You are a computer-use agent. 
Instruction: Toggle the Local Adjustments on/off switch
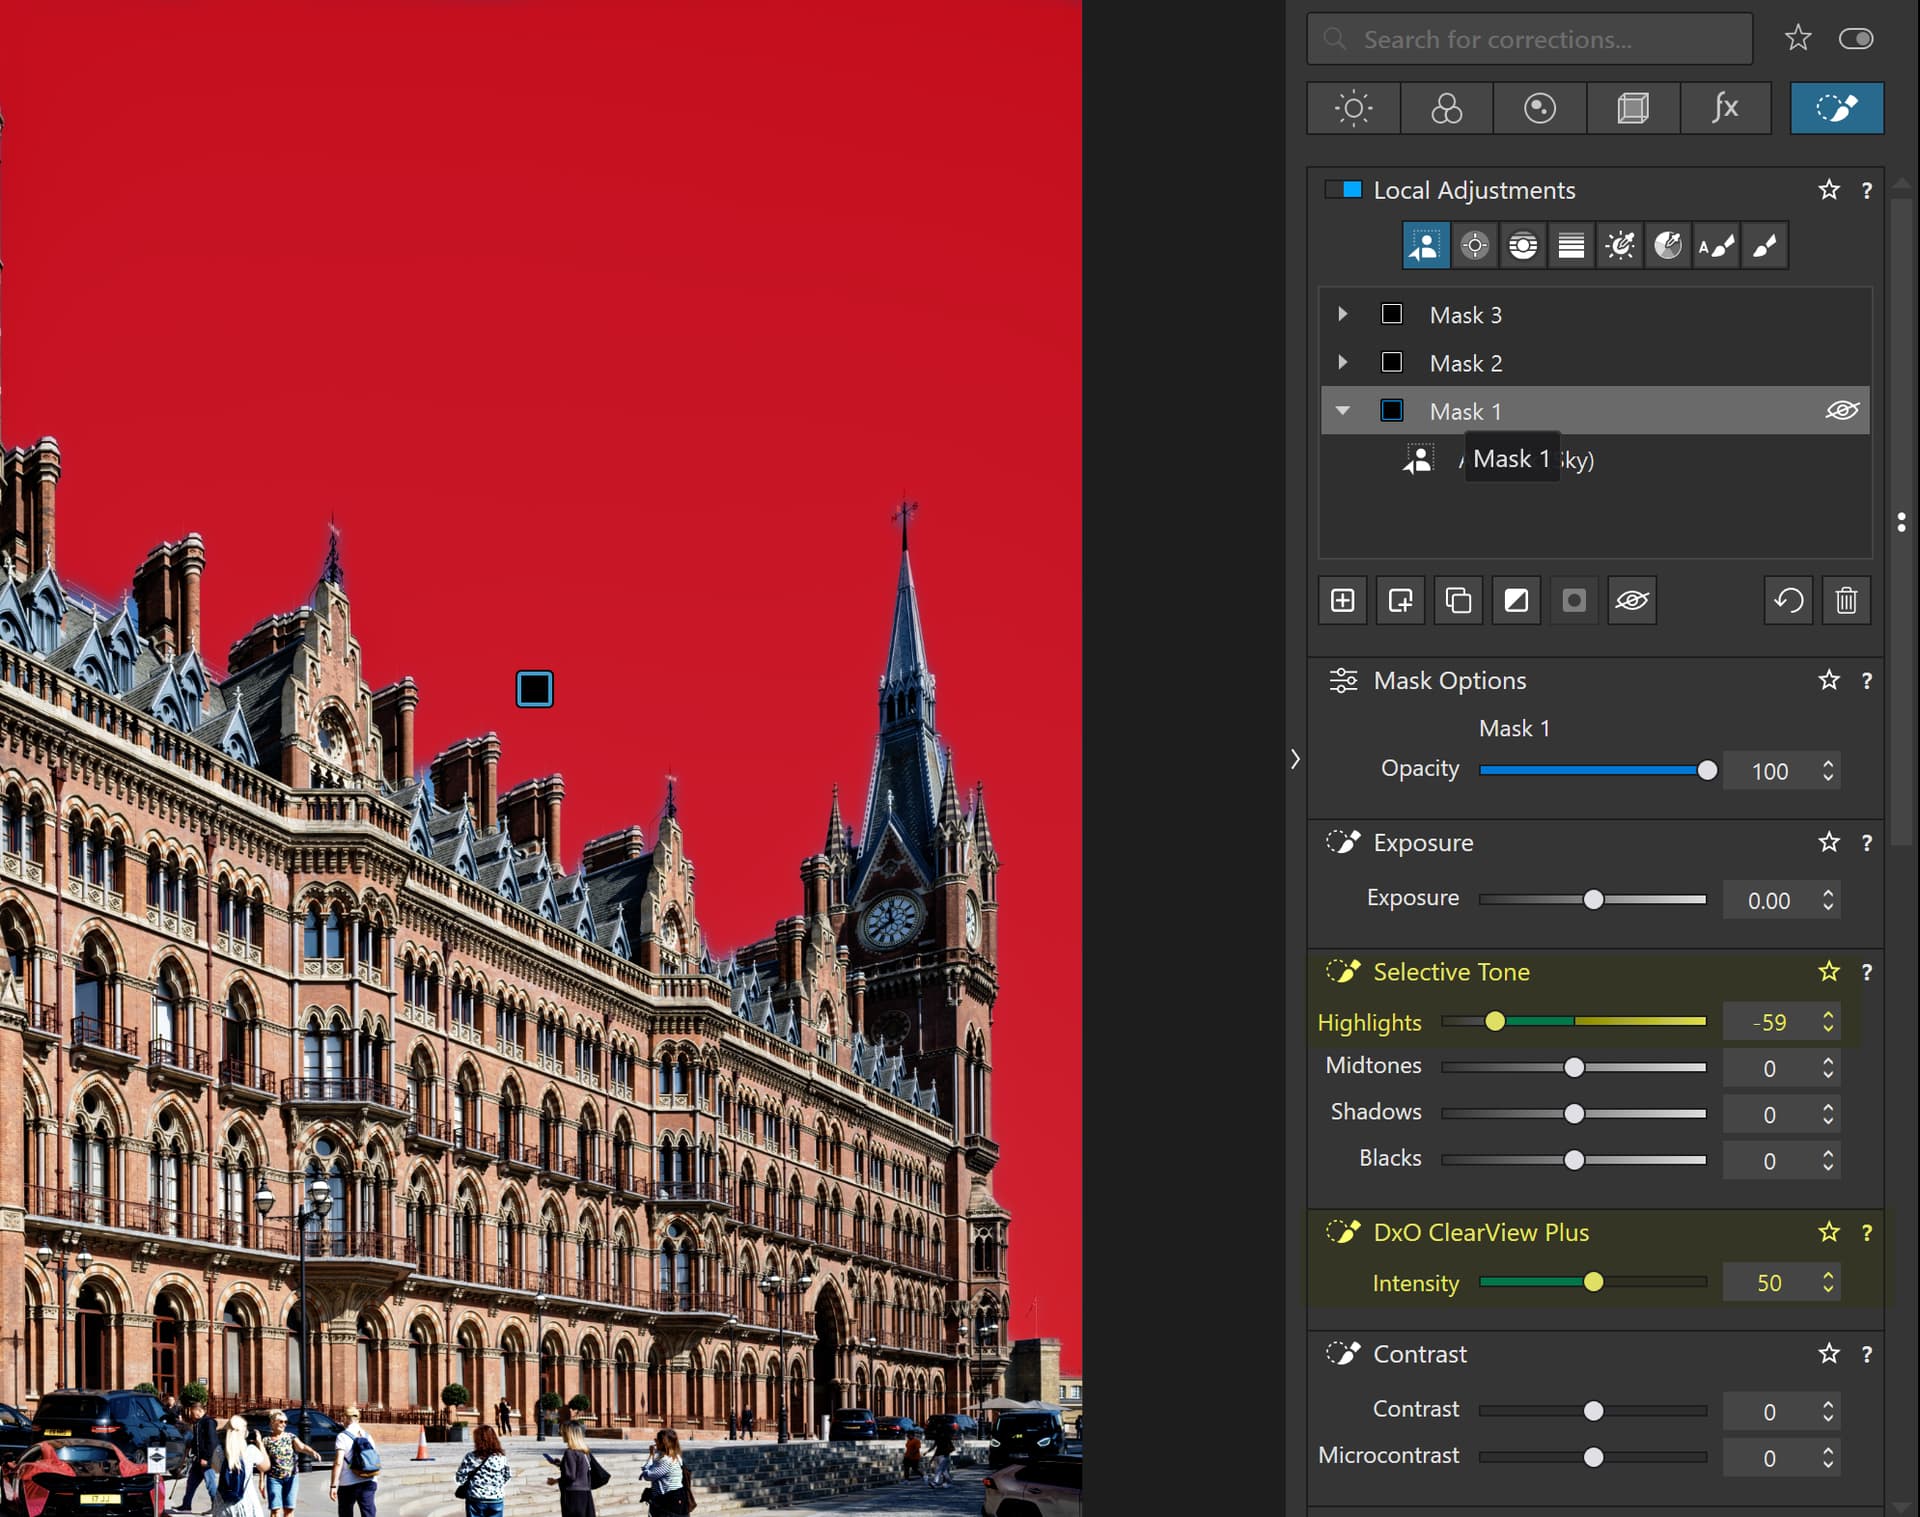[x=1343, y=190]
